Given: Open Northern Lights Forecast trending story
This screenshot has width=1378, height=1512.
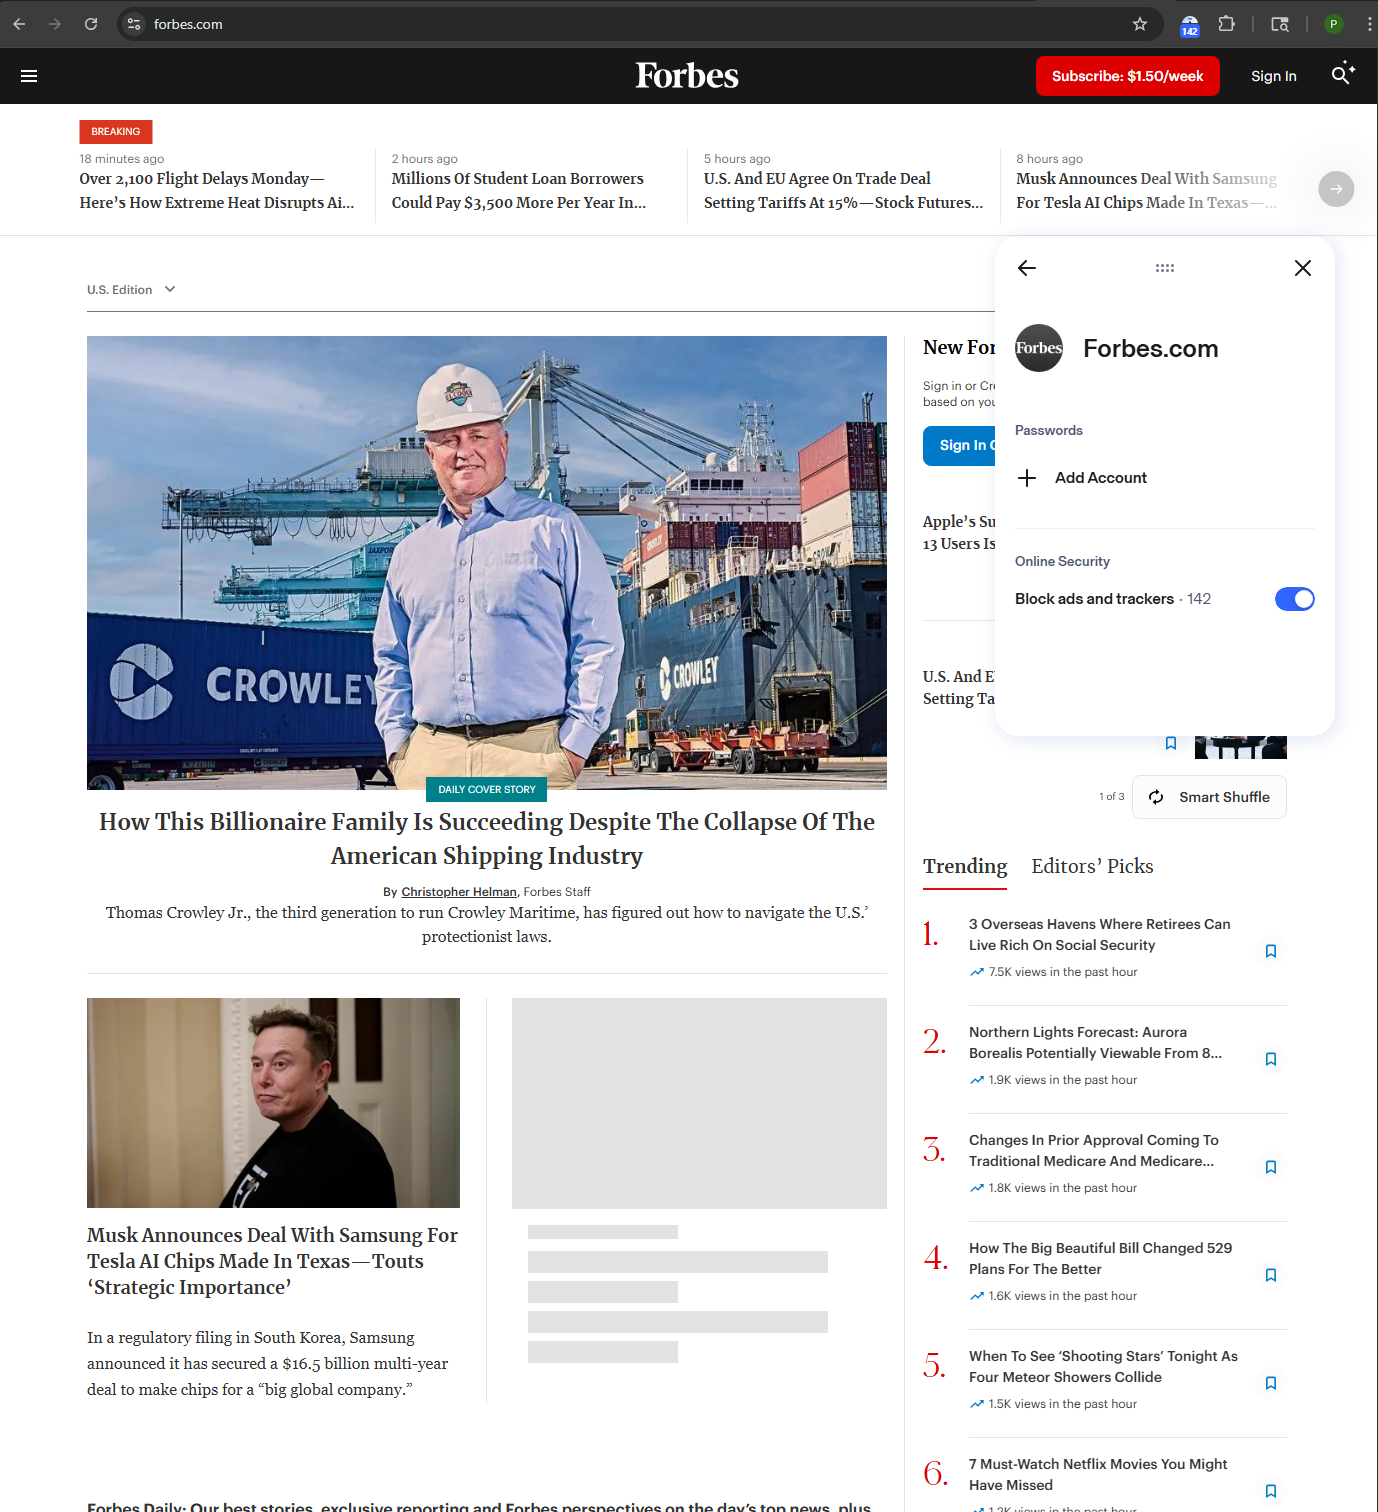Looking at the screenshot, I should click(1095, 1042).
